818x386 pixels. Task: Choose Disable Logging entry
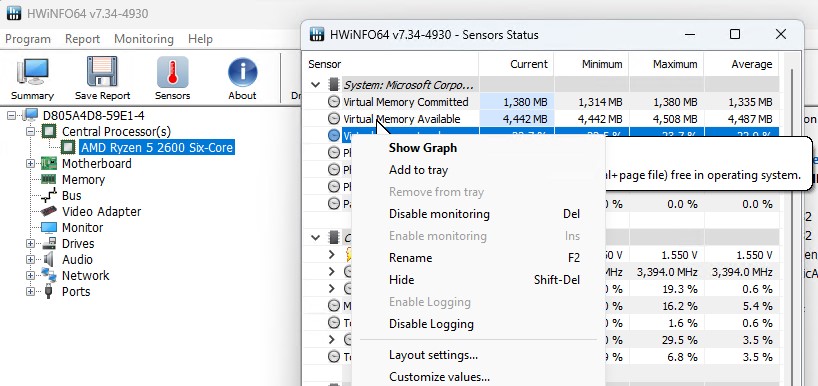(431, 324)
